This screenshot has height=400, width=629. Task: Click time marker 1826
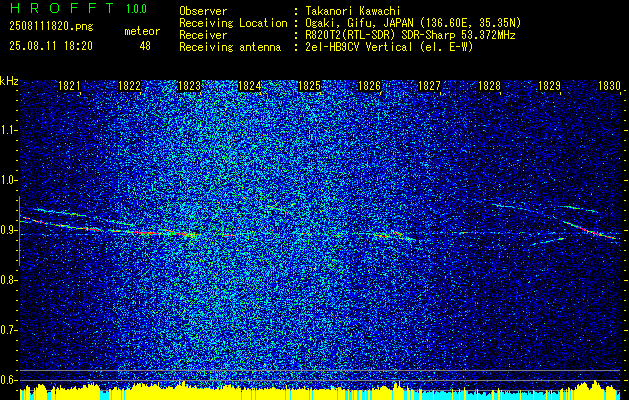point(369,86)
